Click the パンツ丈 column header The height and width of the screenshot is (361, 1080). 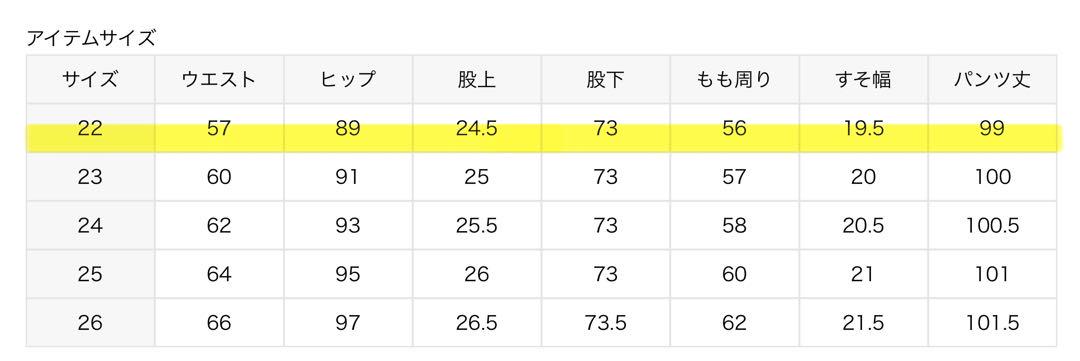992,79
